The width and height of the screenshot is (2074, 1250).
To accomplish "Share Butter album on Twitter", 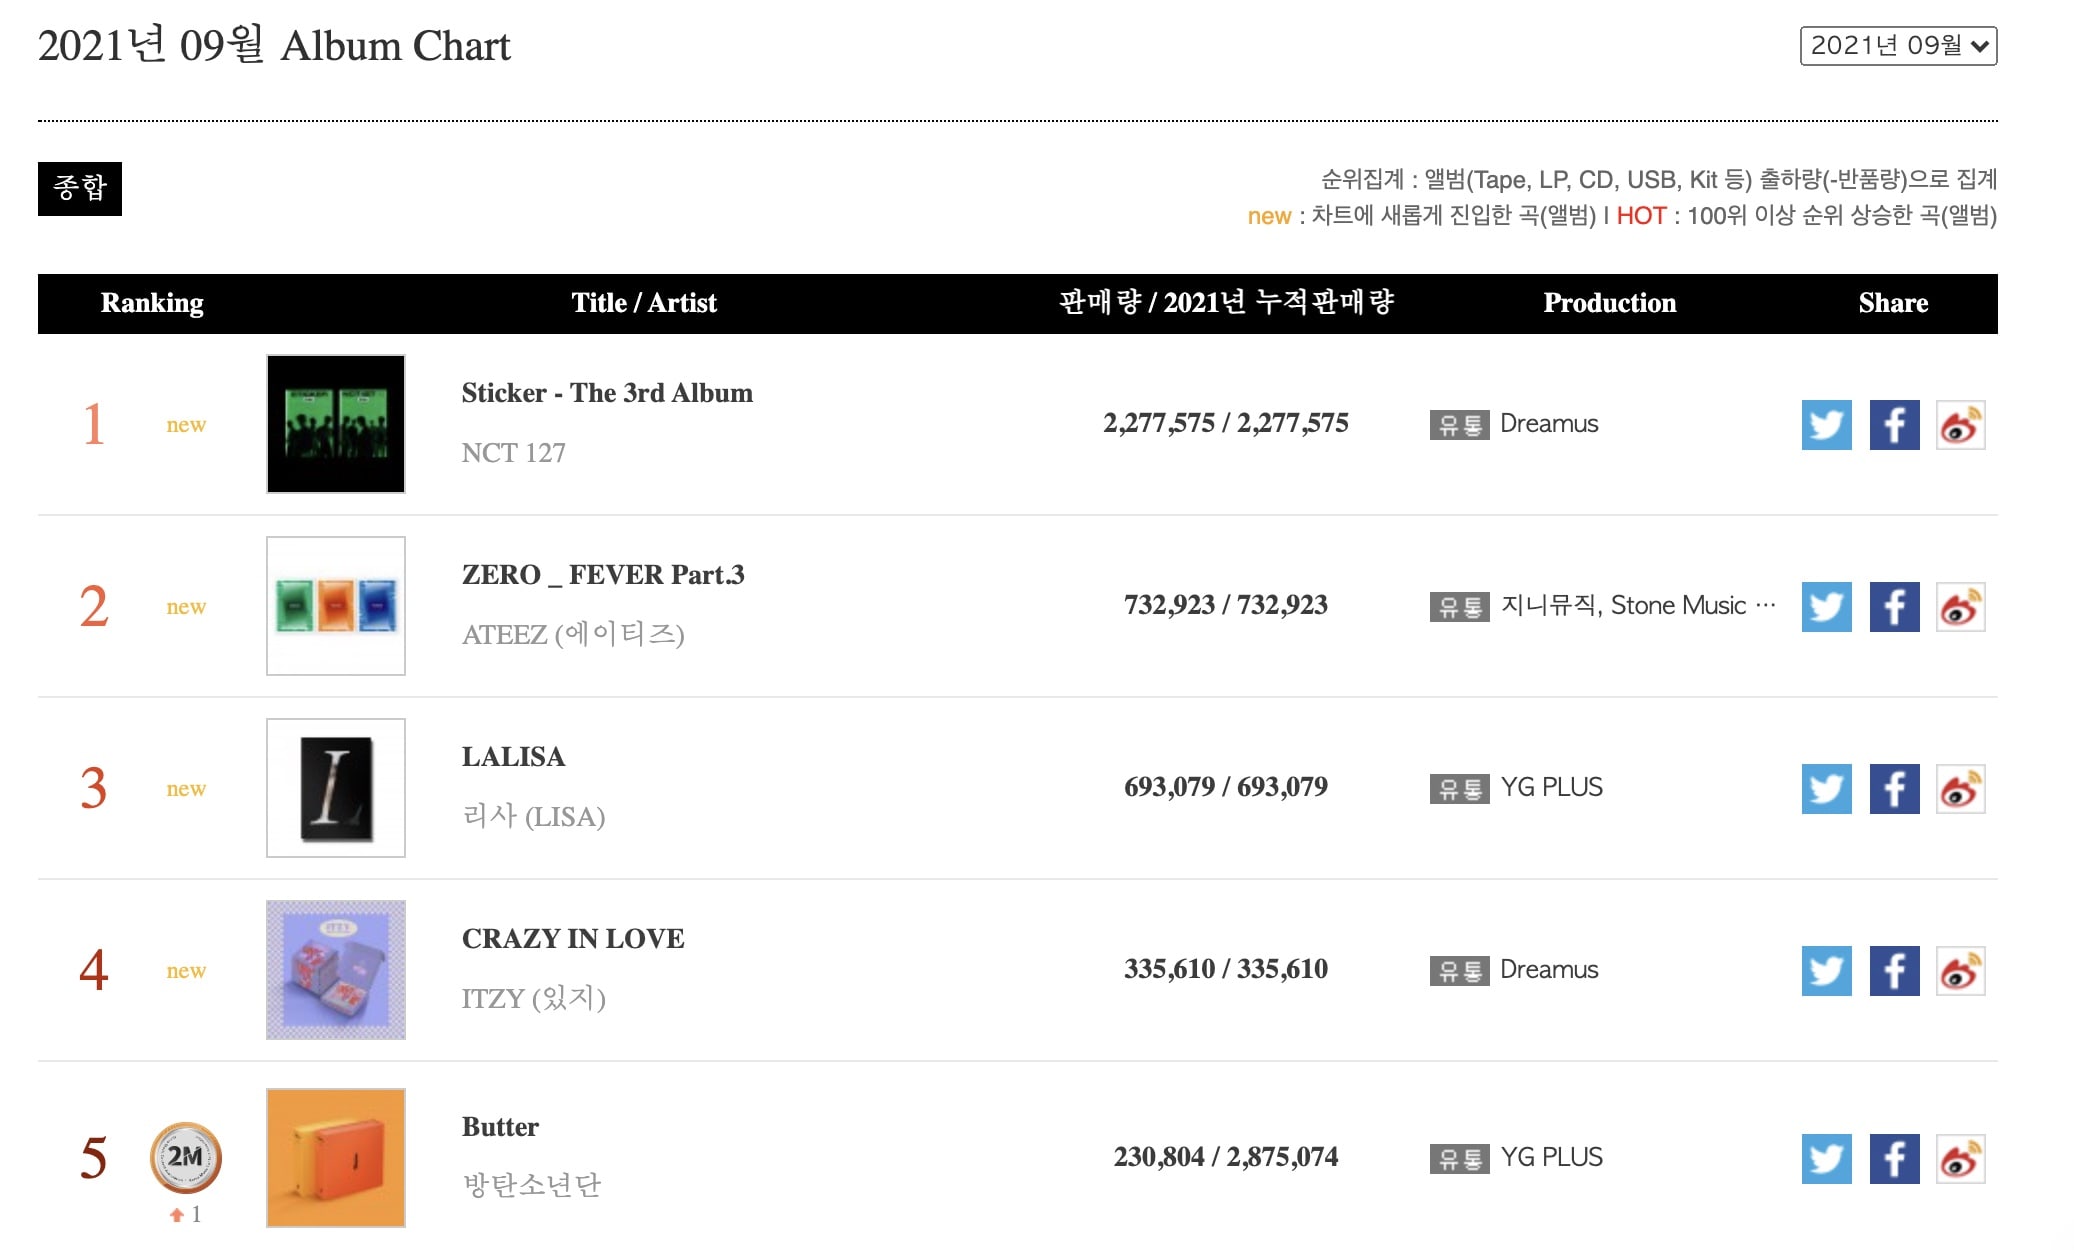I will 1826,1159.
